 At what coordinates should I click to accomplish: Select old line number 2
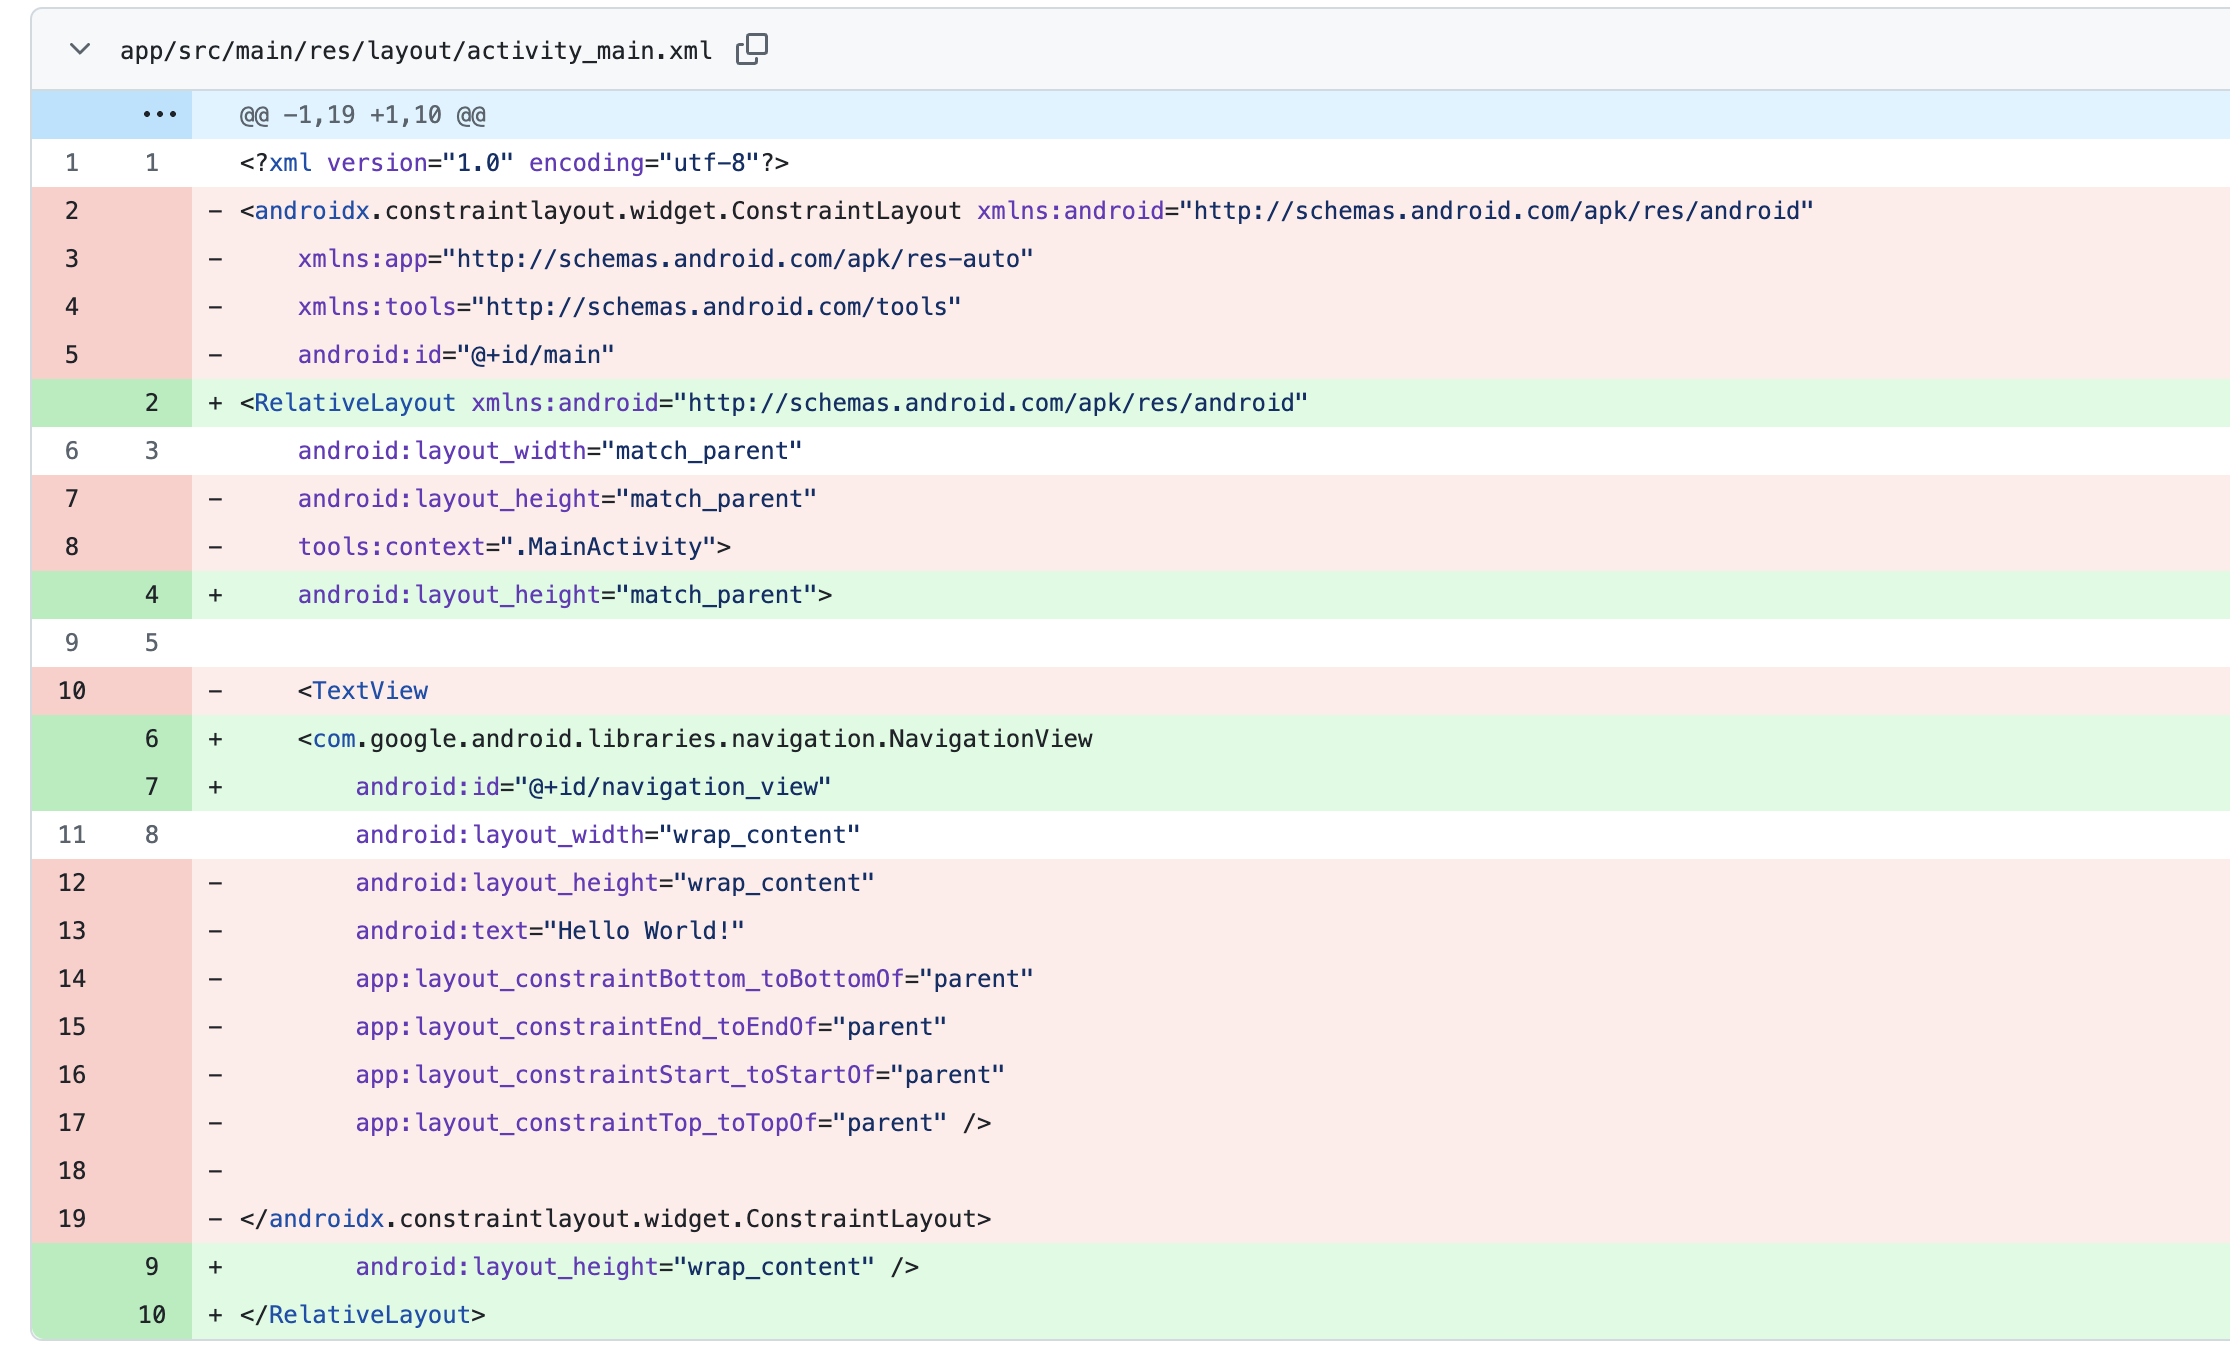[72, 211]
